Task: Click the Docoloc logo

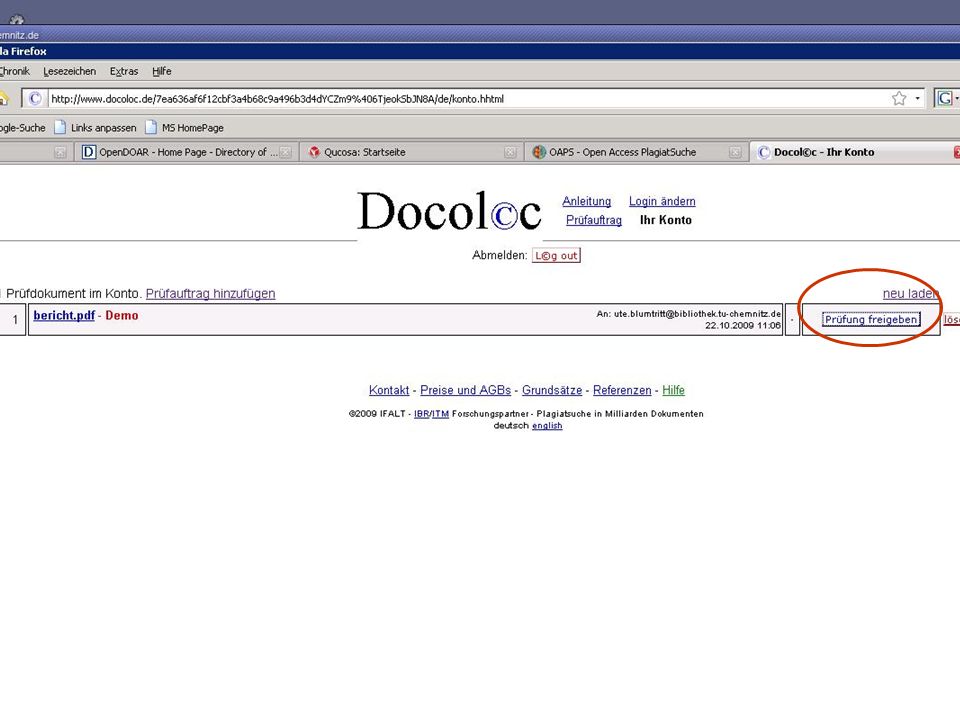Action: (449, 211)
